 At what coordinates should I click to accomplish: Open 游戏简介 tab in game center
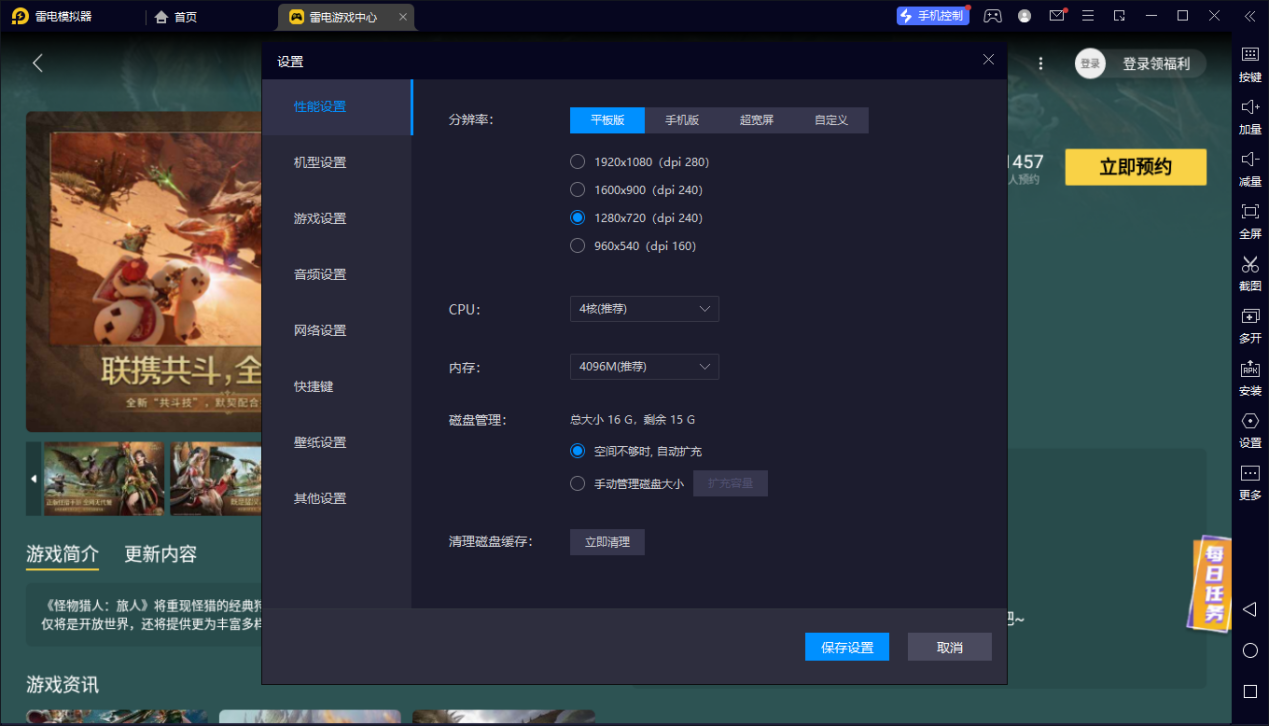pyautogui.click(x=62, y=554)
